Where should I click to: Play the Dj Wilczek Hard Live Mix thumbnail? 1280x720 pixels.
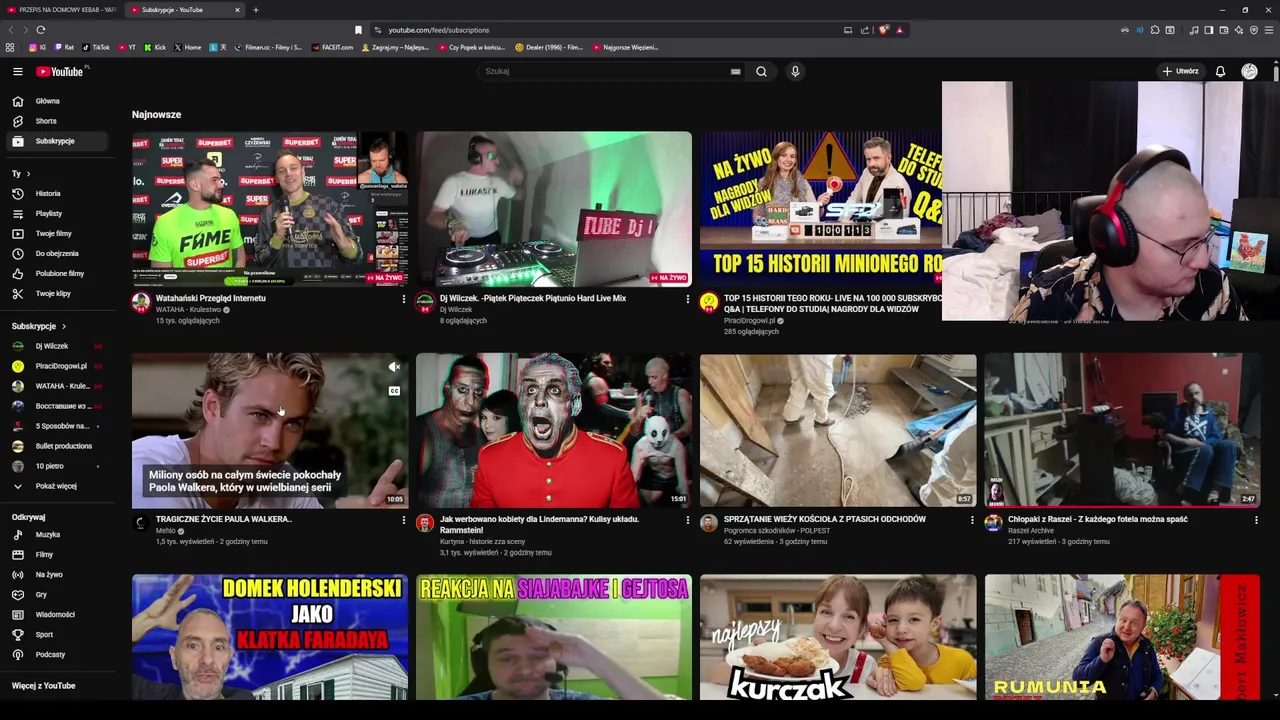pos(554,209)
